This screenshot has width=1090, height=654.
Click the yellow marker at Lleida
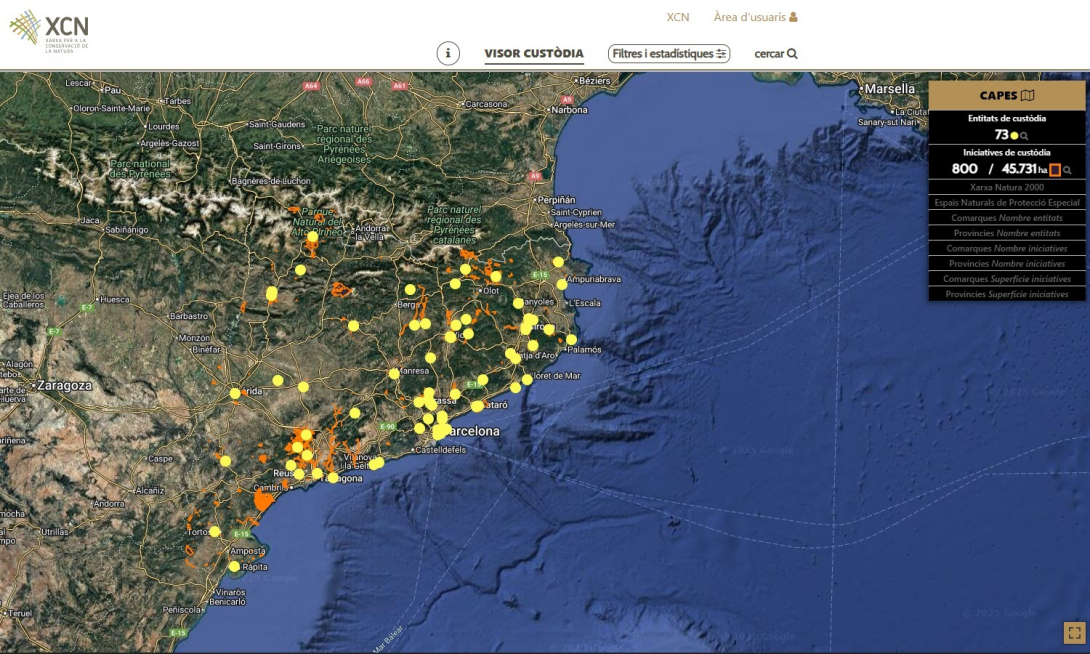[x=235, y=393]
